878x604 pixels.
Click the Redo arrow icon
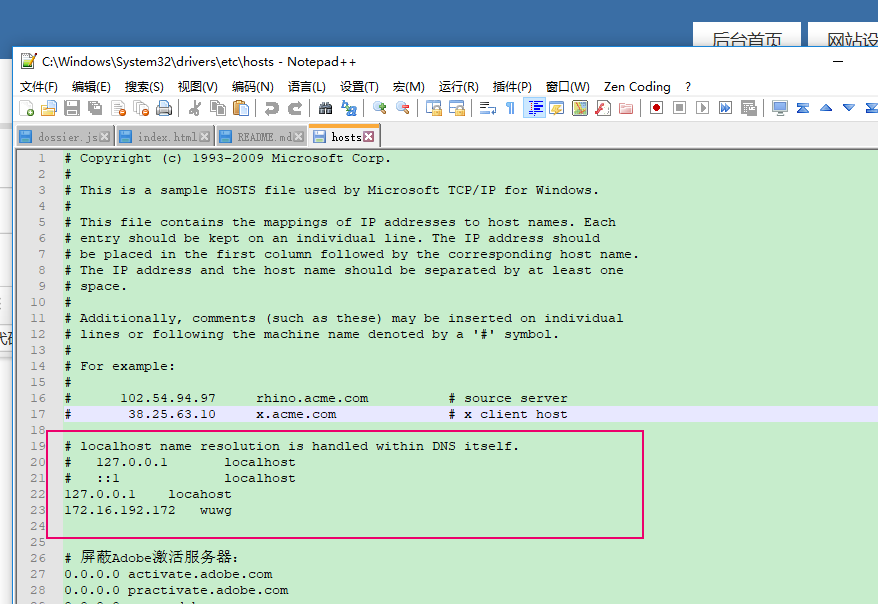[x=295, y=108]
